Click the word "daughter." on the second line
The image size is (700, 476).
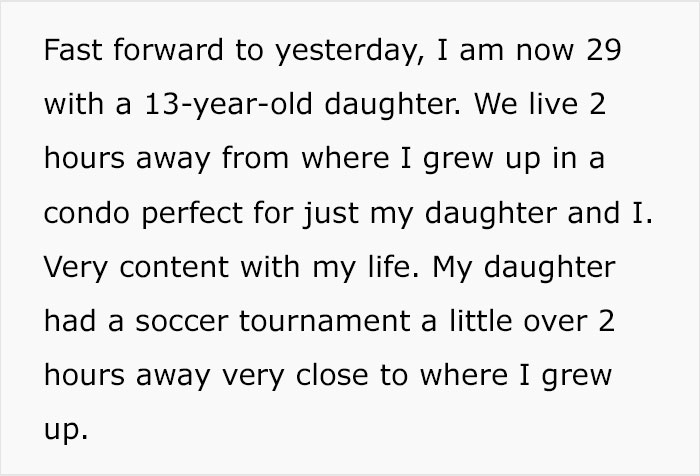coord(392,105)
